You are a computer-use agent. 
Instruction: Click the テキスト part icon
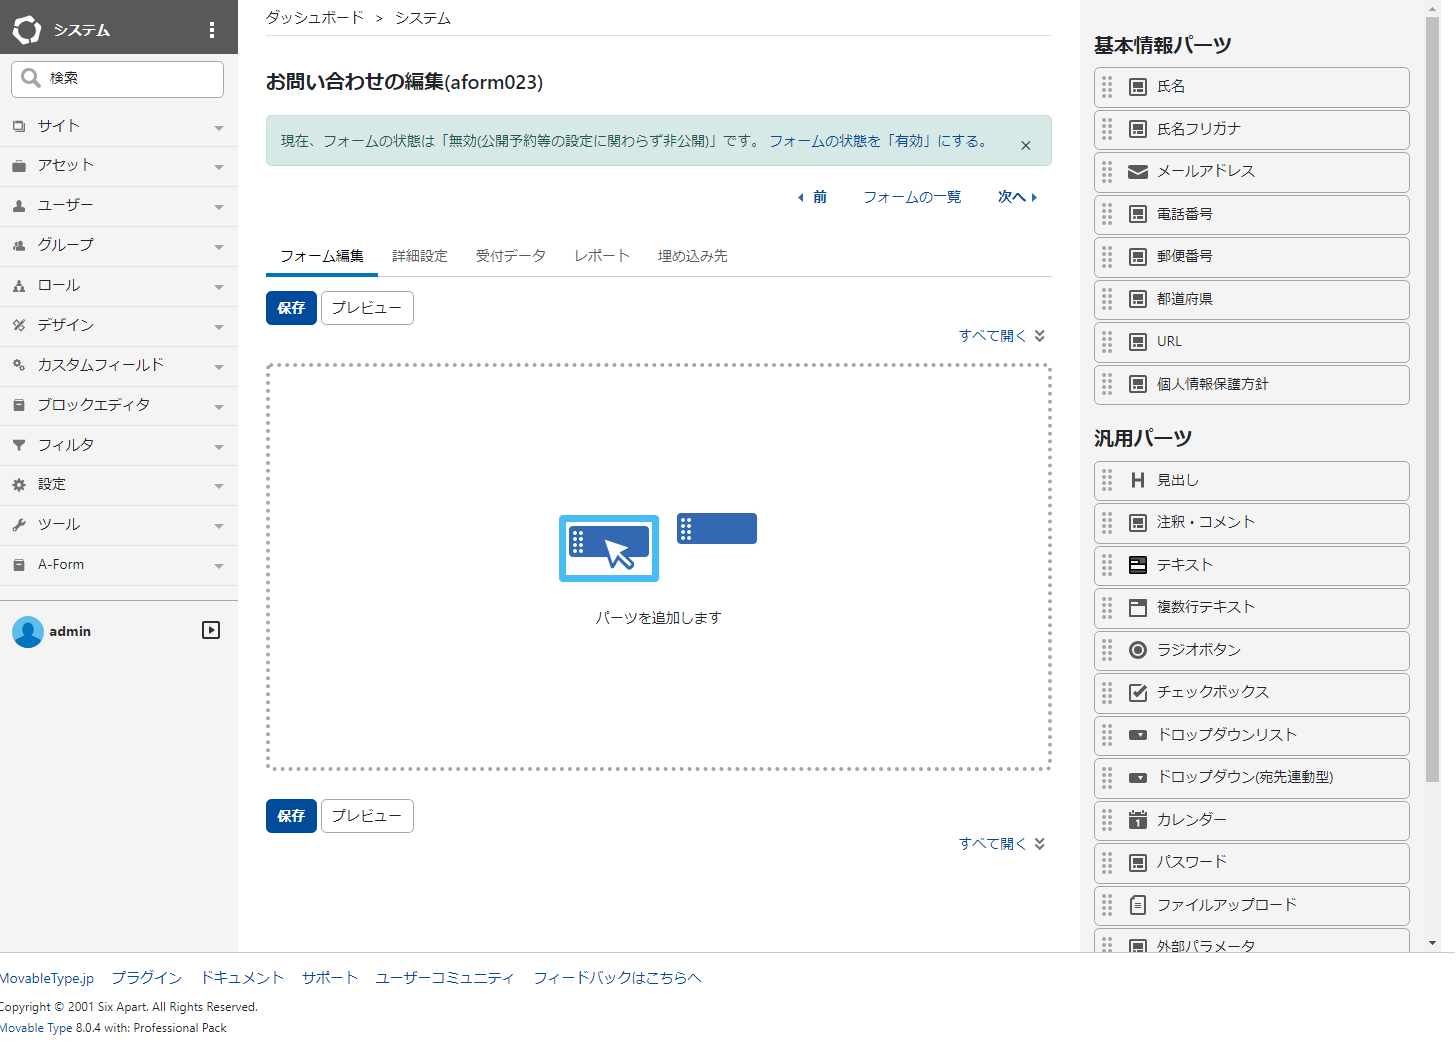[1137, 565]
